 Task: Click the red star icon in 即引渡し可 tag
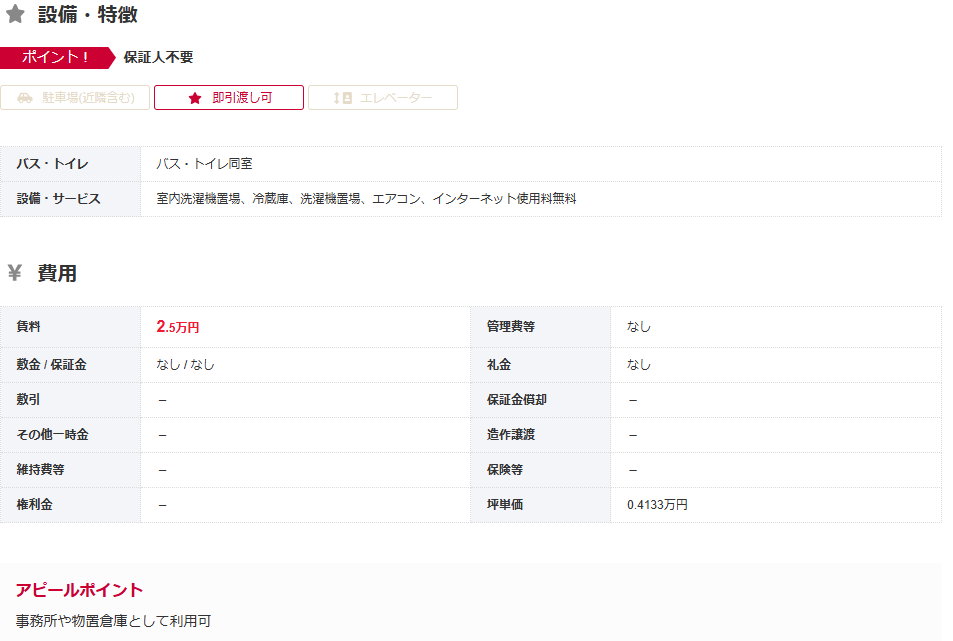pos(195,98)
